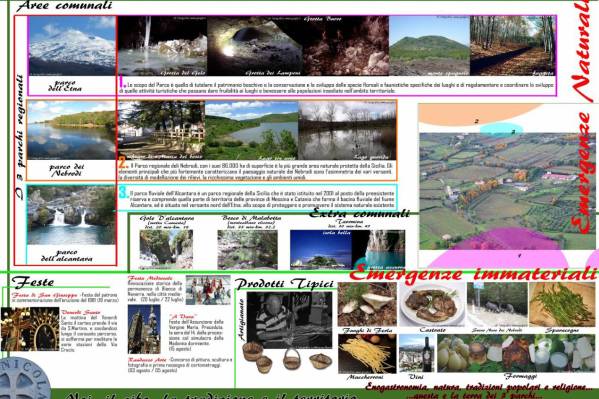Click the Emergenze immateriali red title
This screenshot has height=399, width=599.
tap(473, 274)
